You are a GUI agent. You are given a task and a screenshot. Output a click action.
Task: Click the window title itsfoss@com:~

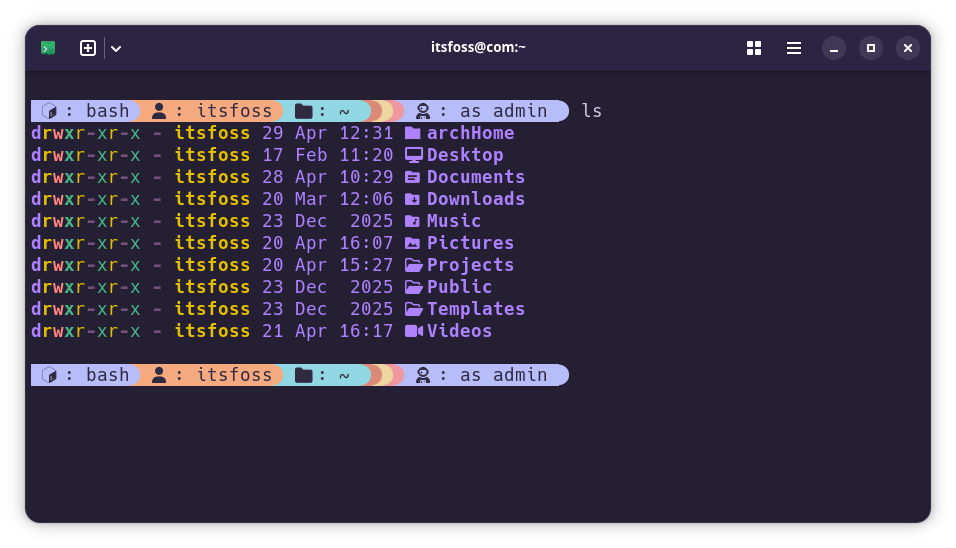click(478, 47)
